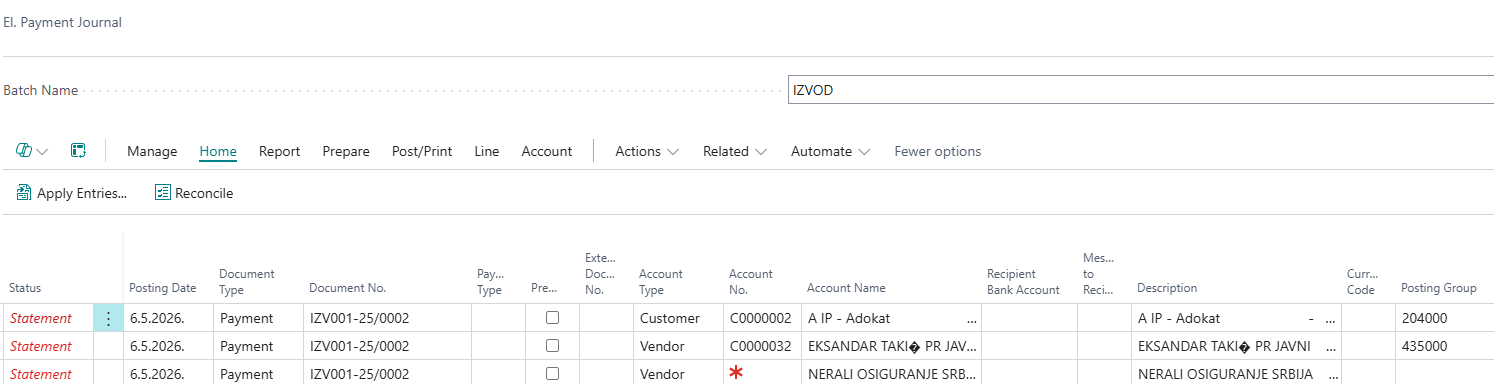Open the Report tab
The height and width of the screenshot is (384, 1494).
[280, 151]
